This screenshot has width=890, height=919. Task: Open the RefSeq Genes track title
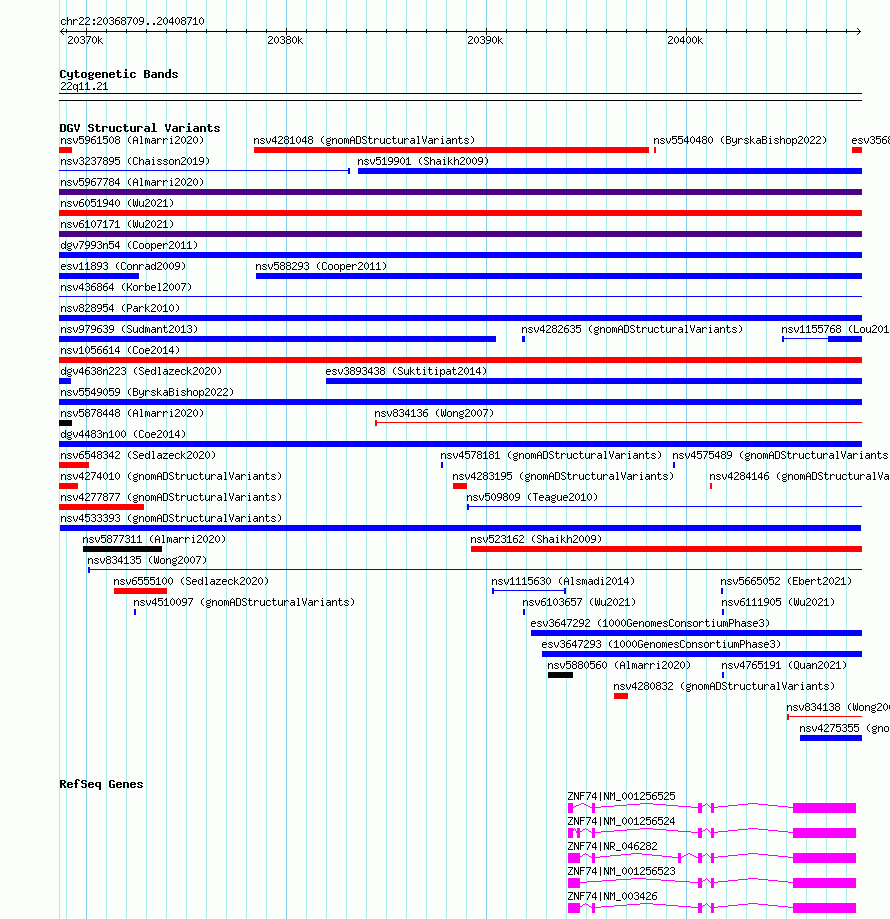(x=101, y=784)
